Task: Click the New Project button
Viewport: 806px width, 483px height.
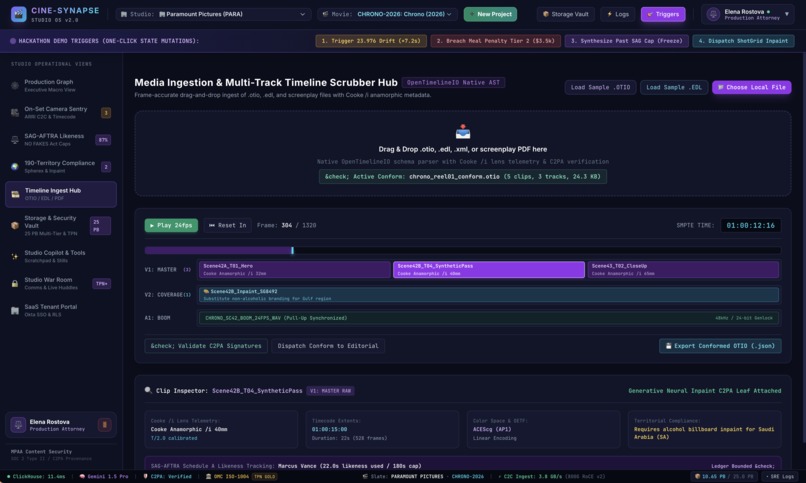Action: click(x=490, y=14)
